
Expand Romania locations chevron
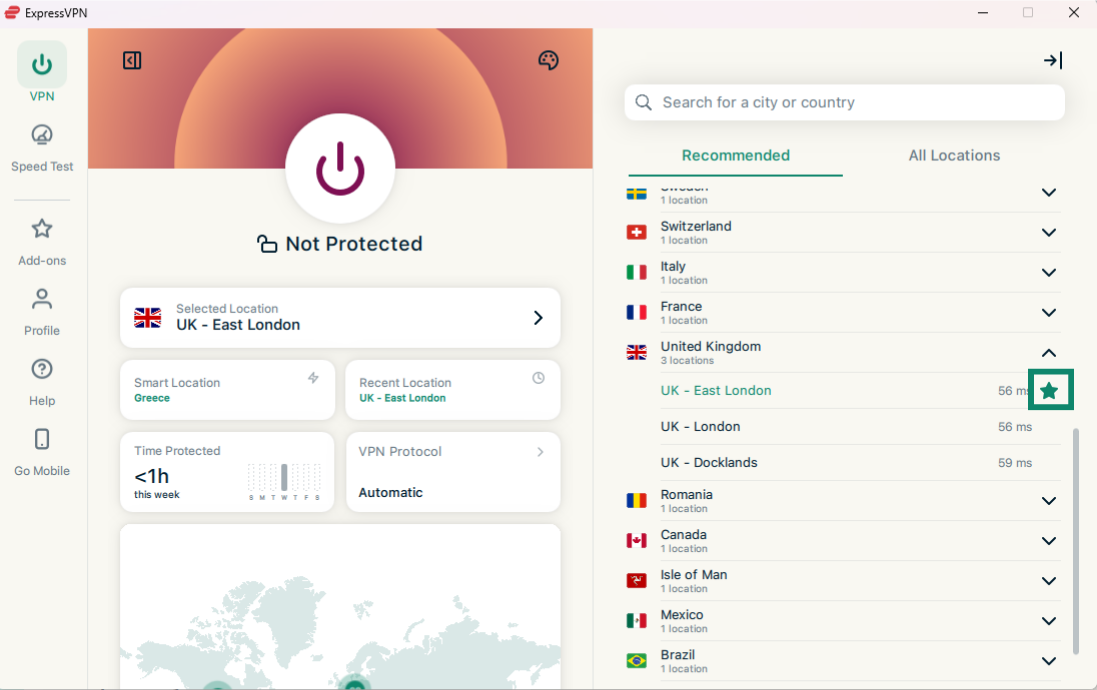(1049, 501)
